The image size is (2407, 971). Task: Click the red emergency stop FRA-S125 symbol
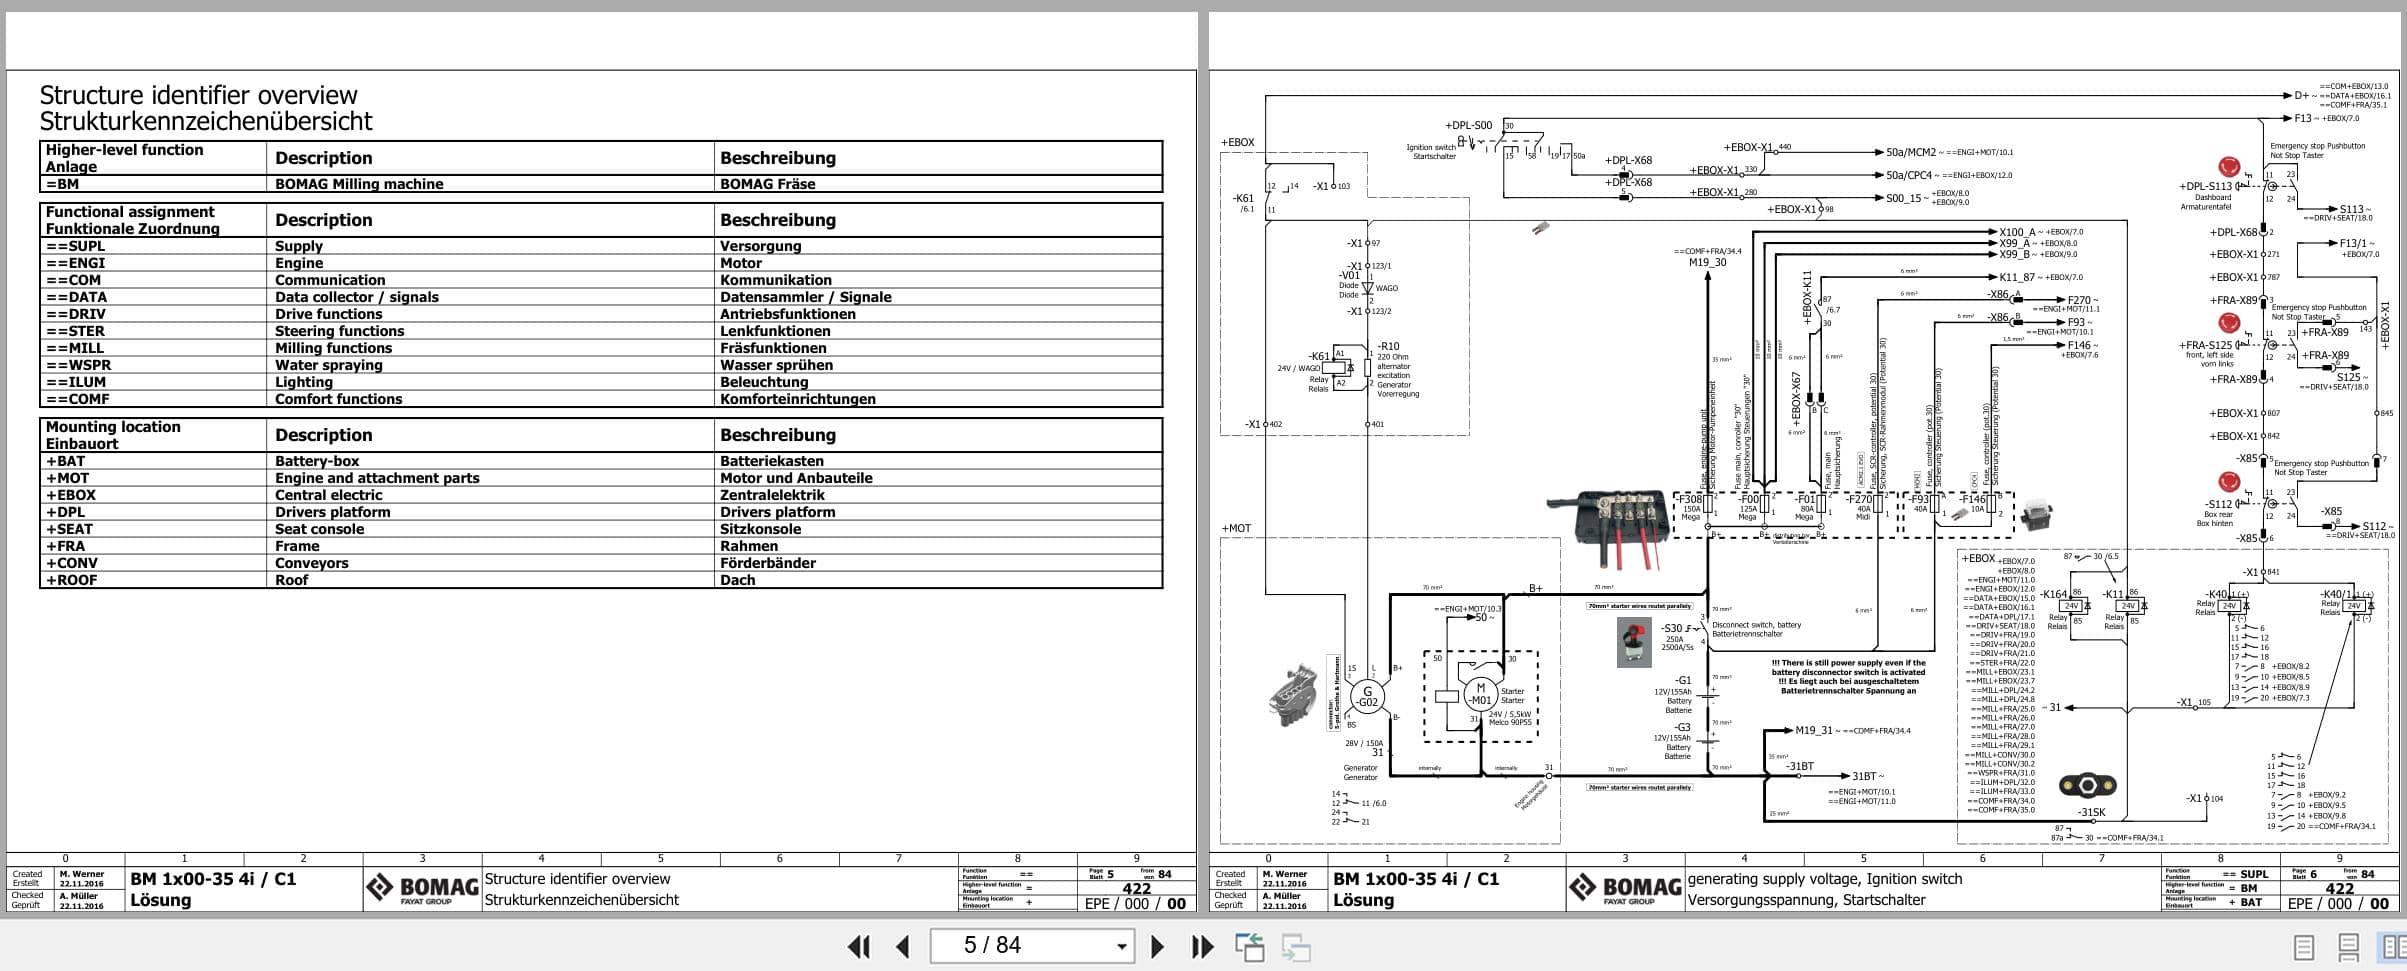[x=2229, y=323]
